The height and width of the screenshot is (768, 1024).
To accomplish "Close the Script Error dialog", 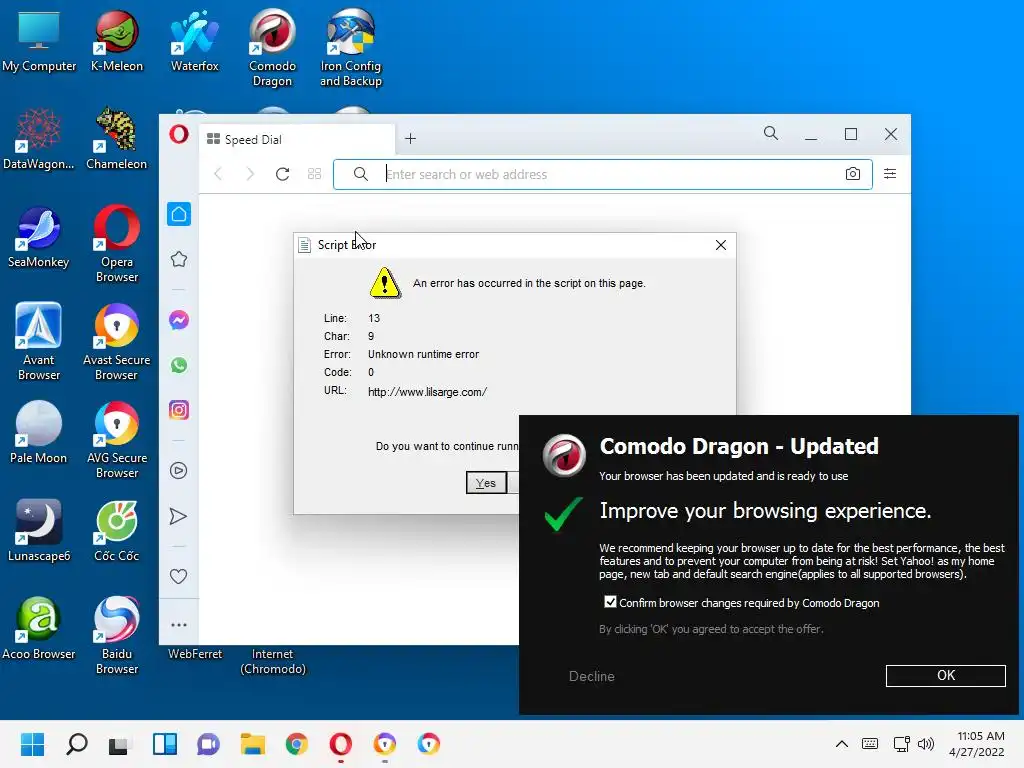I will pyautogui.click(x=721, y=245).
